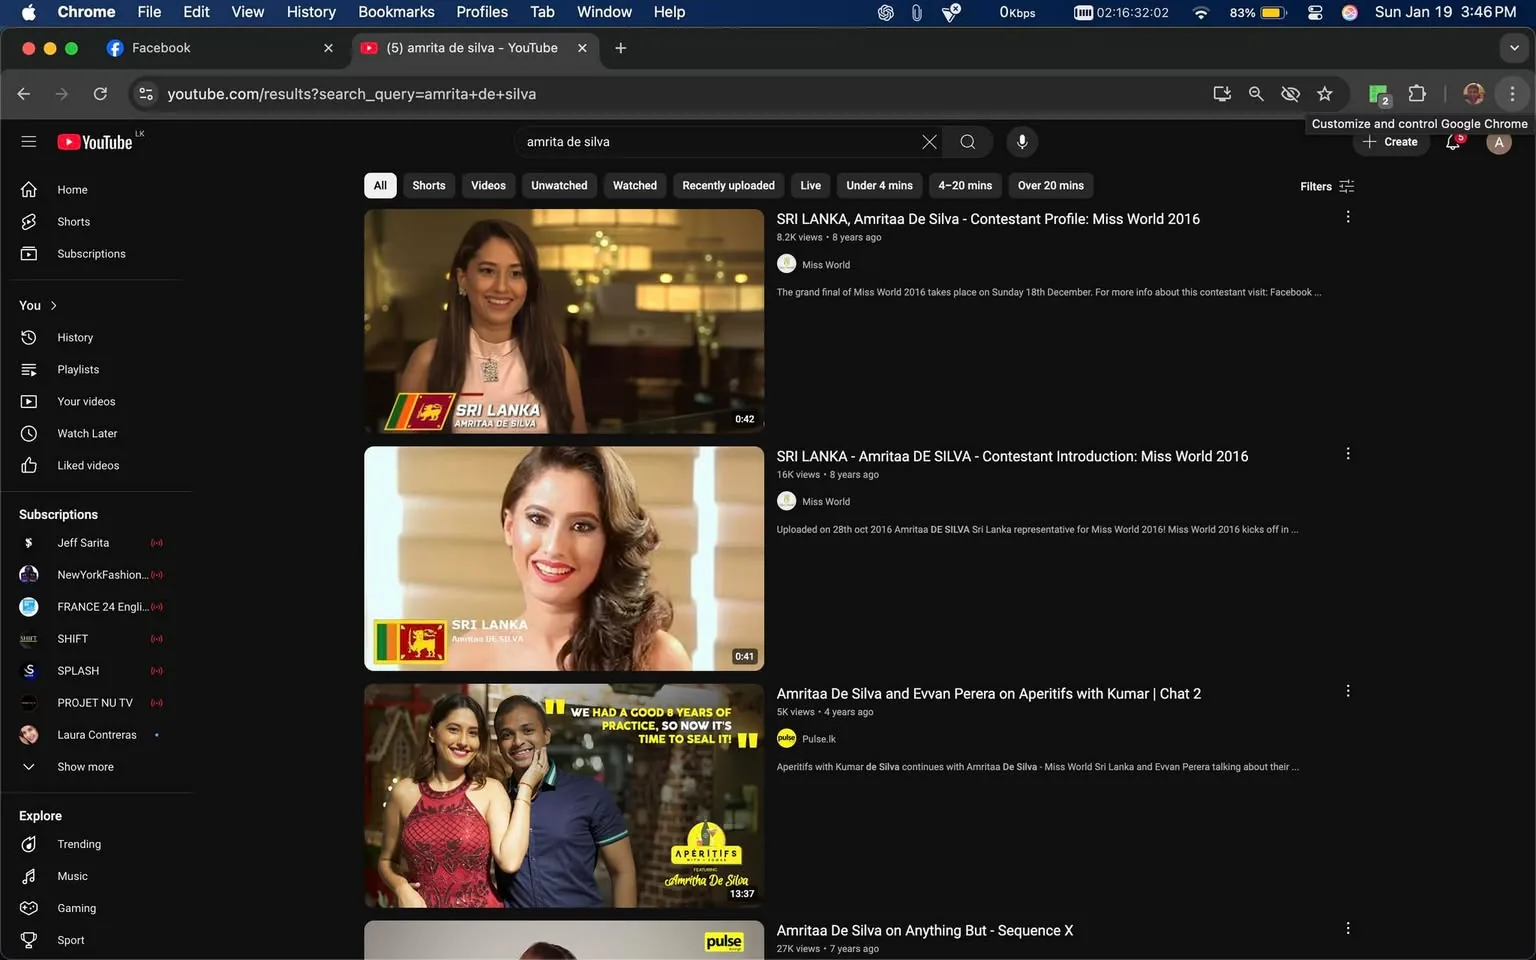Screen dimensions: 1536x960
Task: Switch to the Facebook tab
Action: (160, 47)
